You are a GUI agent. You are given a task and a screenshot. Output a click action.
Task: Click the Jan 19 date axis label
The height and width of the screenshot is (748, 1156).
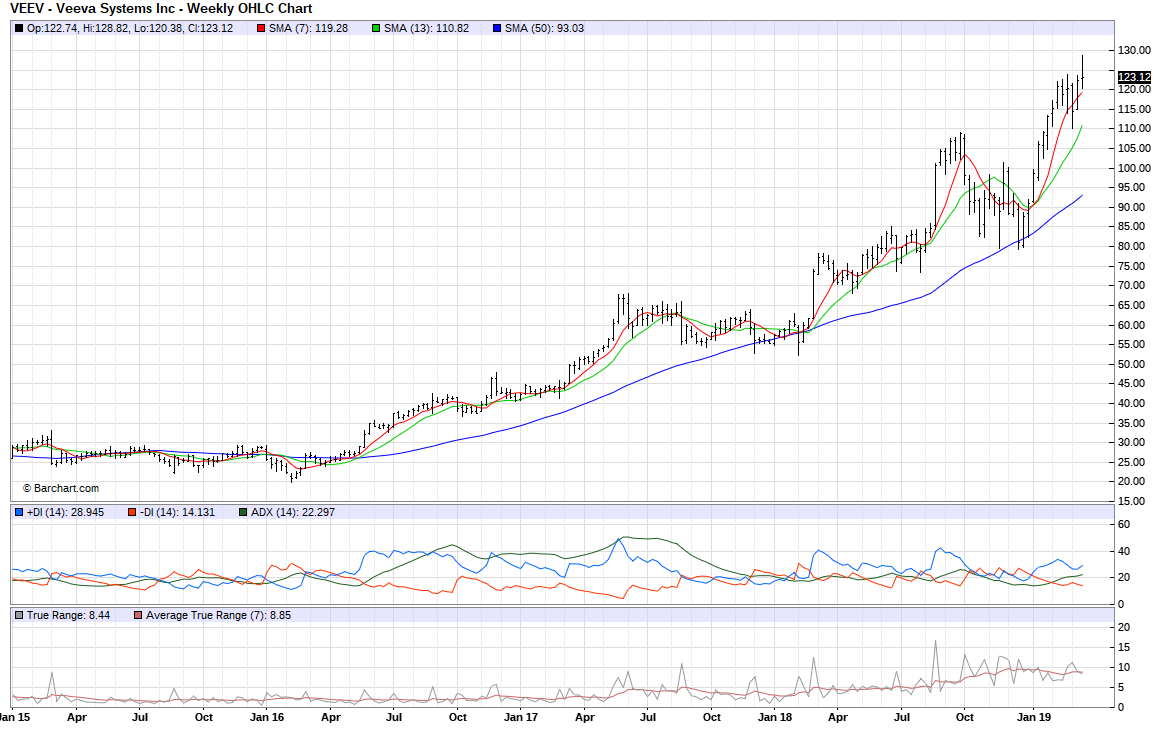(1034, 717)
